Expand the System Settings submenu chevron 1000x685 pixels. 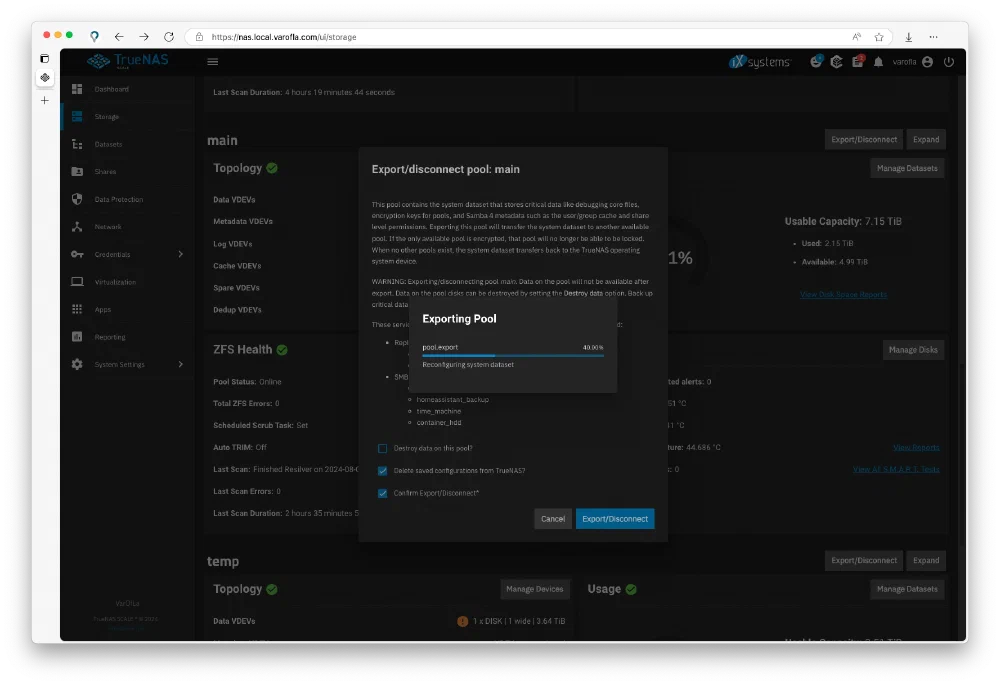point(180,364)
